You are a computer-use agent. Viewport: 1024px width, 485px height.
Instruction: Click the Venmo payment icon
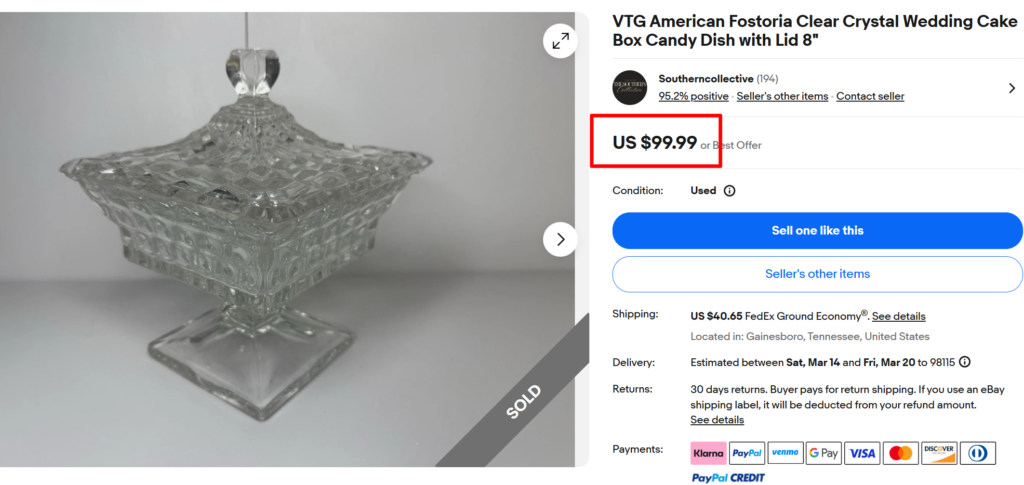click(785, 453)
